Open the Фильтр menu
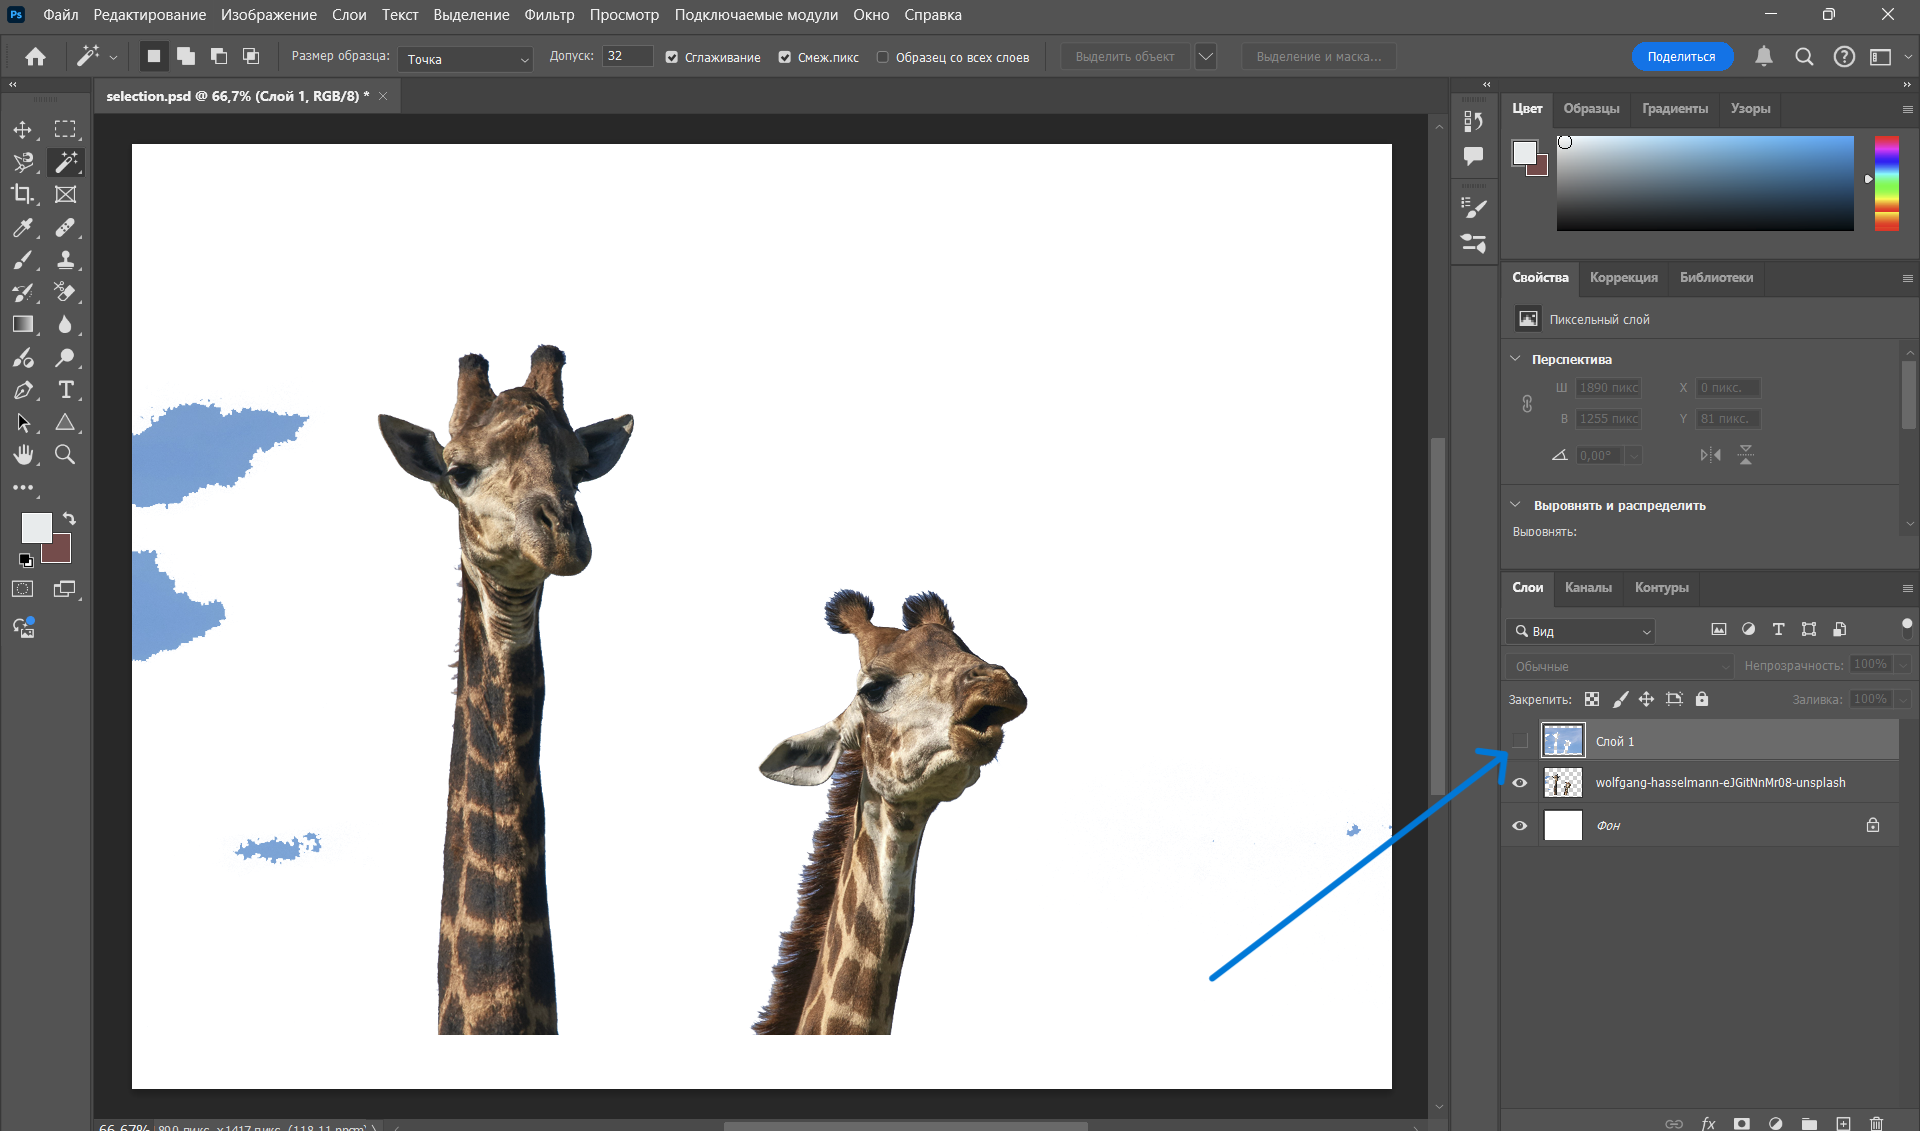Image resolution: width=1920 pixels, height=1131 pixels. point(549,15)
